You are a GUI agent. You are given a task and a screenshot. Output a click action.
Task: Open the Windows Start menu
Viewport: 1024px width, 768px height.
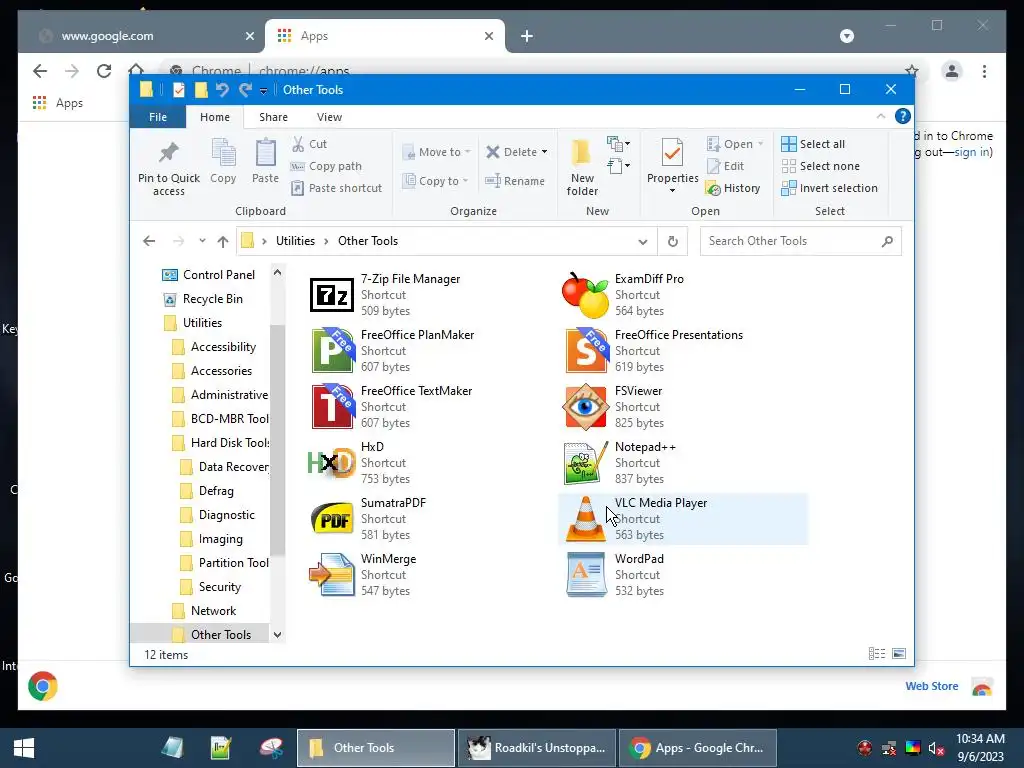coord(24,748)
